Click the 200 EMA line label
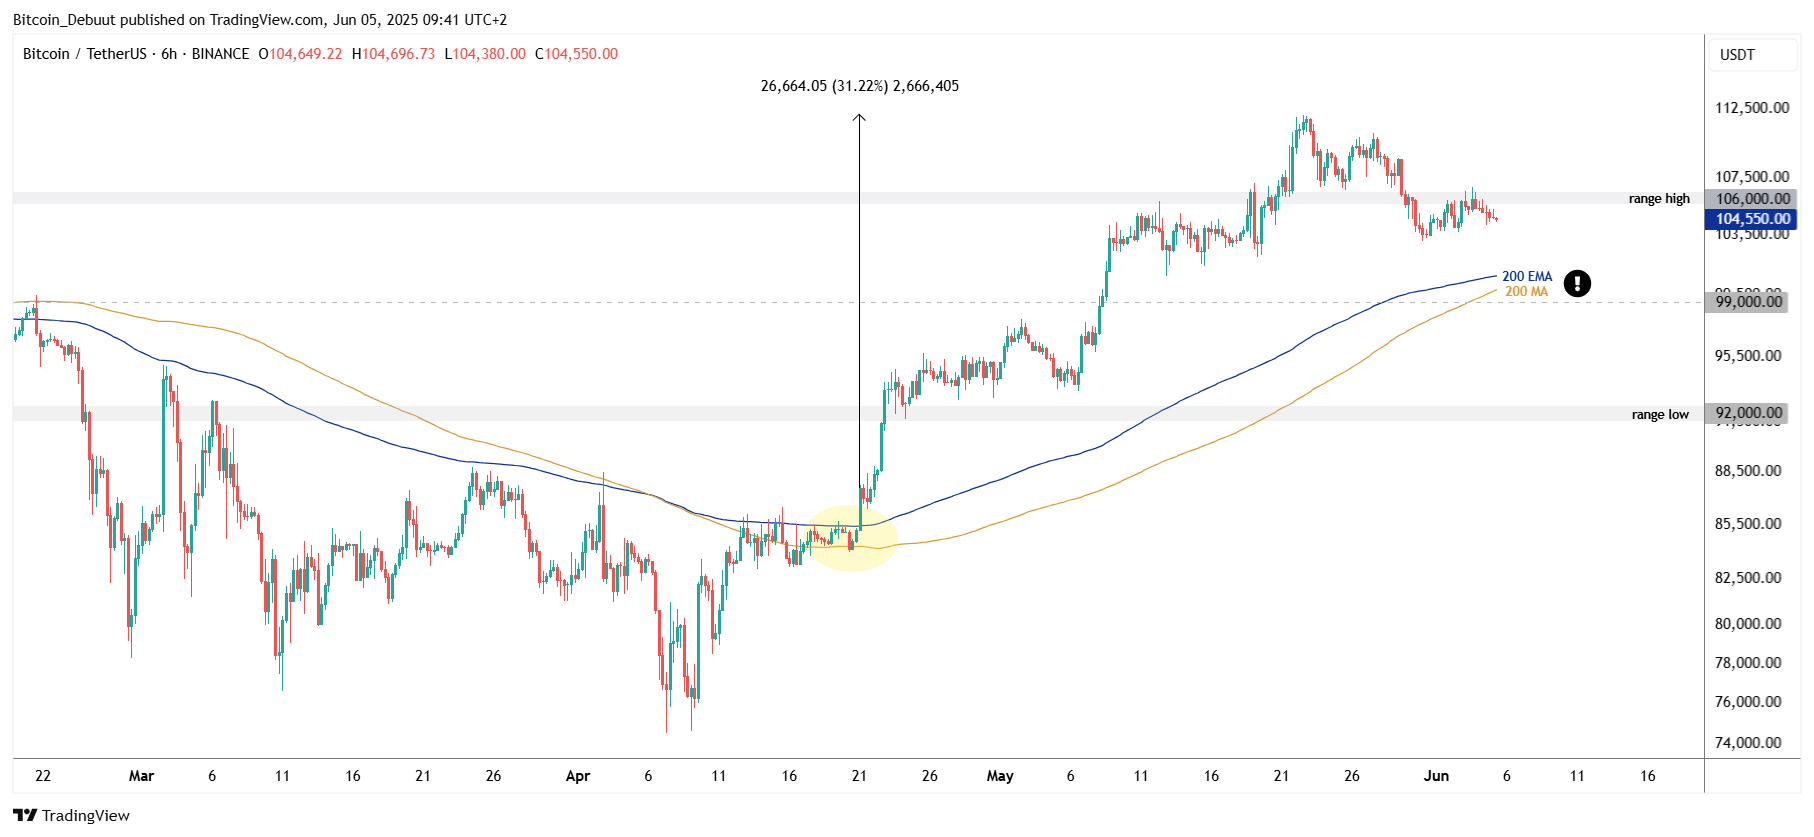The width and height of the screenshot is (1814, 837). tap(1527, 276)
